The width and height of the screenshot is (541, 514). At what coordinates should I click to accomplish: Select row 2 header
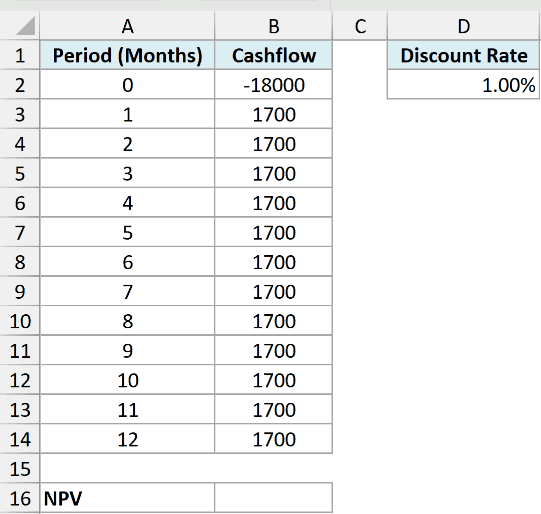(20, 85)
